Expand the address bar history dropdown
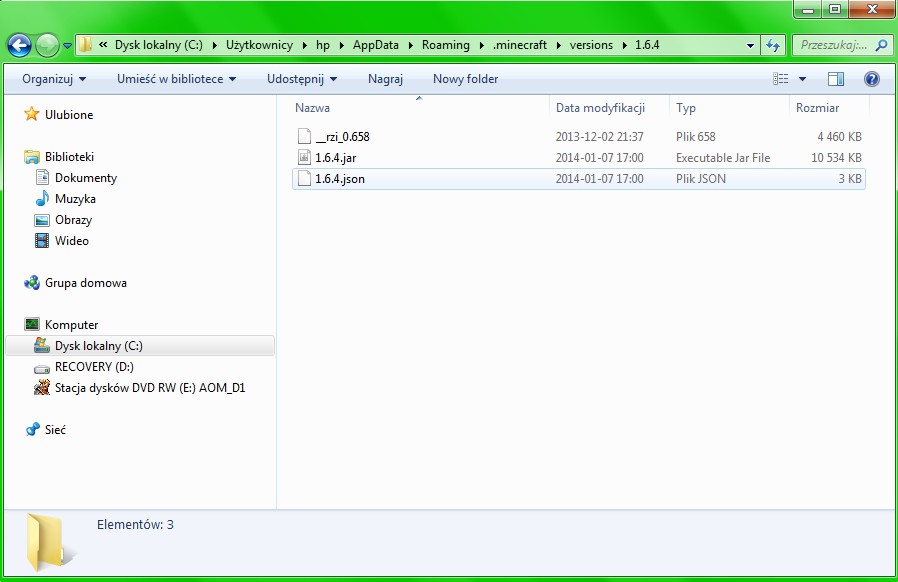Screen dimensions: 898x582 point(750,45)
